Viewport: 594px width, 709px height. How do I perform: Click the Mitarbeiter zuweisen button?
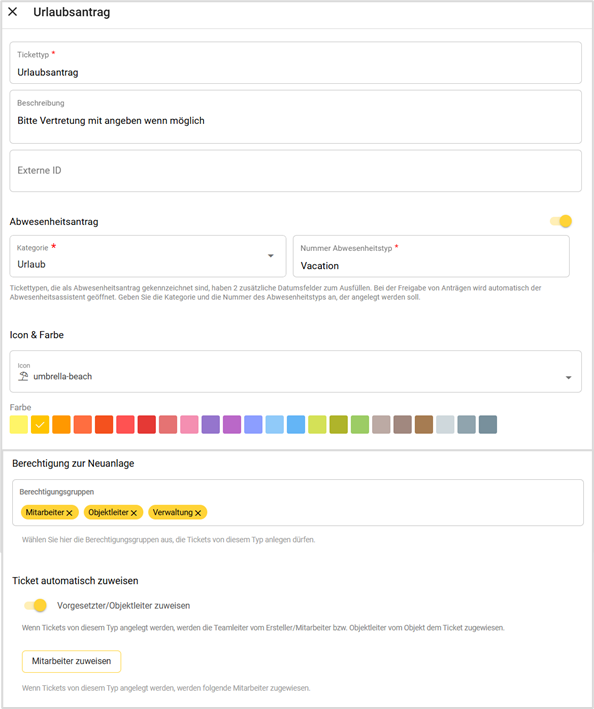click(71, 661)
